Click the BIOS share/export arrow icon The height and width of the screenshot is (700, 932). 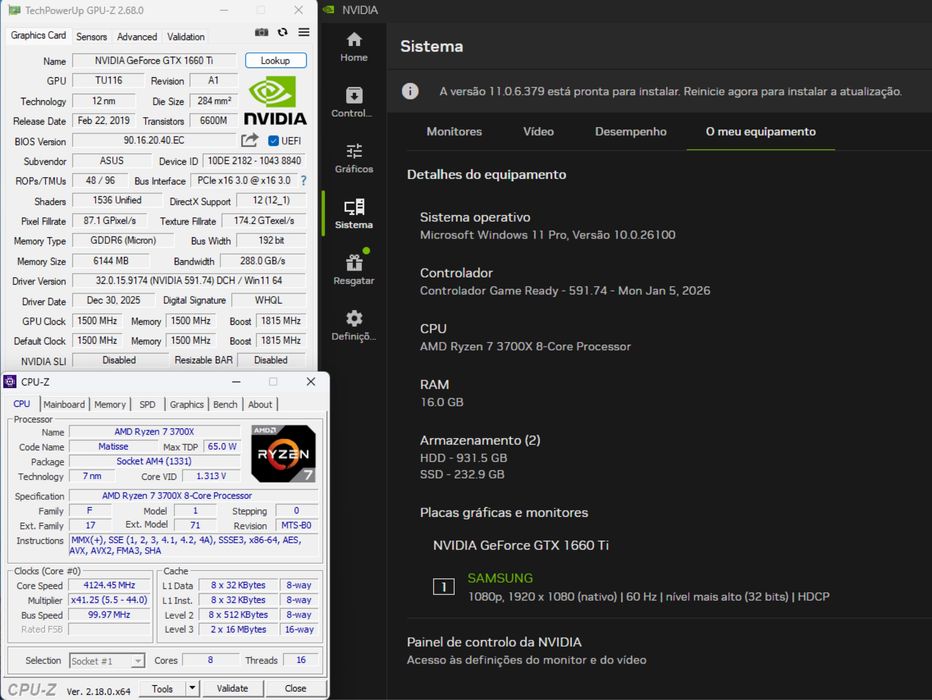[x=250, y=140]
